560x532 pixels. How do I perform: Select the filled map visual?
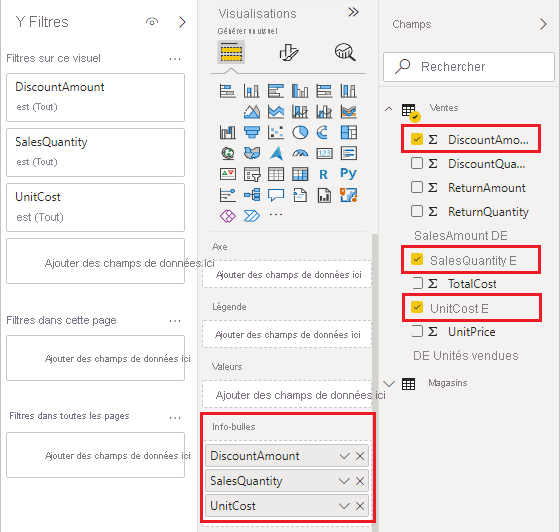point(252,154)
